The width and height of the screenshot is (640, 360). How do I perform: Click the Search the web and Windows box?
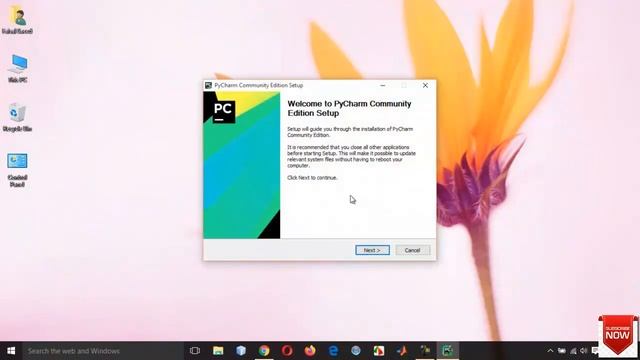(103, 351)
